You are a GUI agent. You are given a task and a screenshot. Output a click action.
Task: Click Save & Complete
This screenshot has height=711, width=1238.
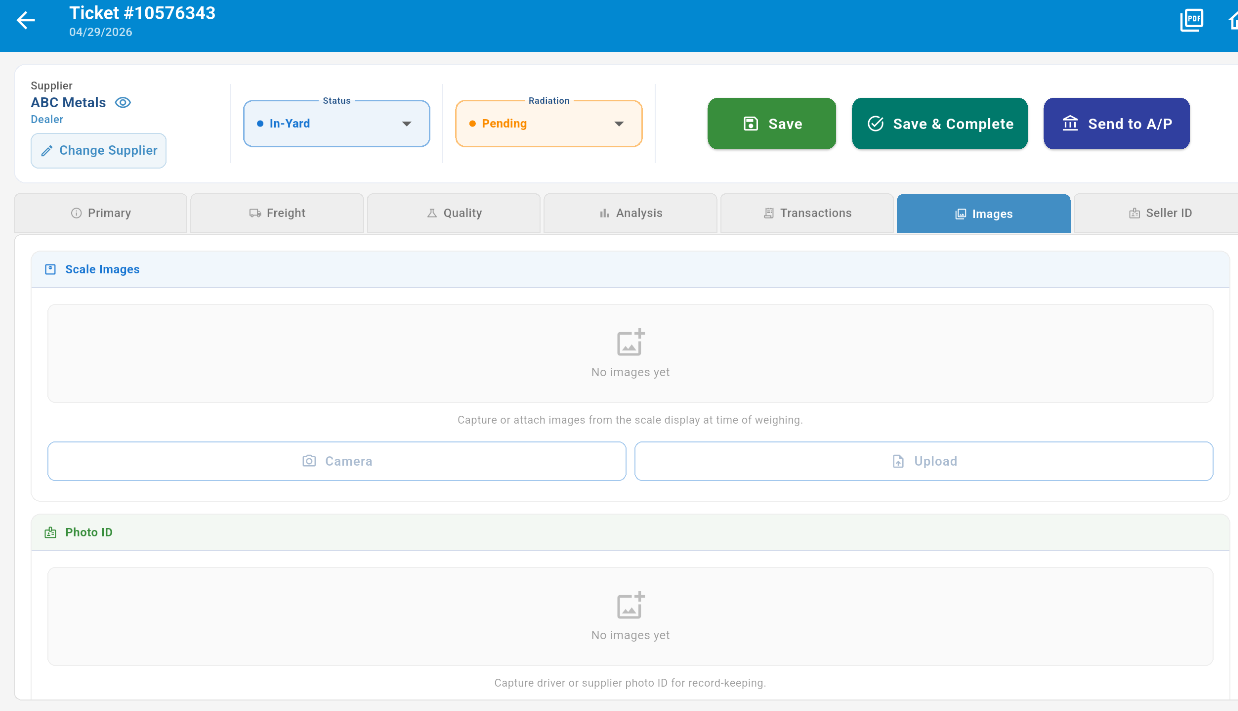click(940, 124)
